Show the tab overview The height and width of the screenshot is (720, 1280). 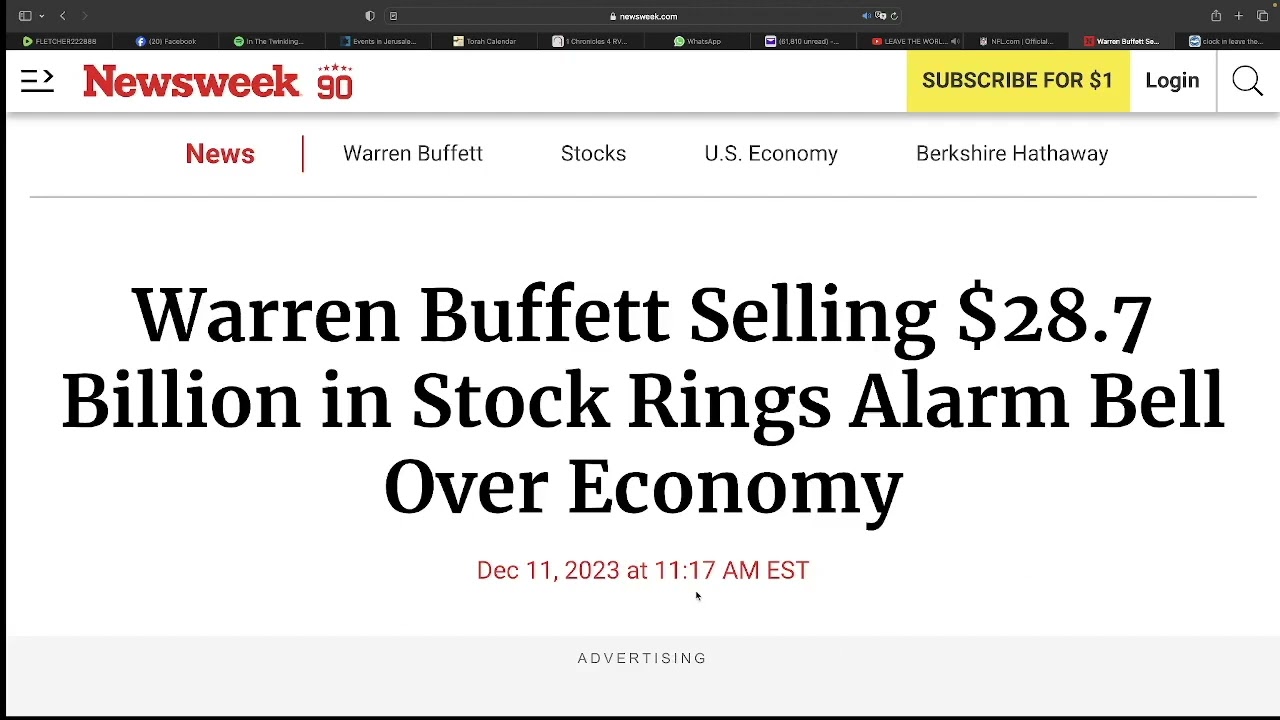pyautogui.click(x=1262, y=16)
